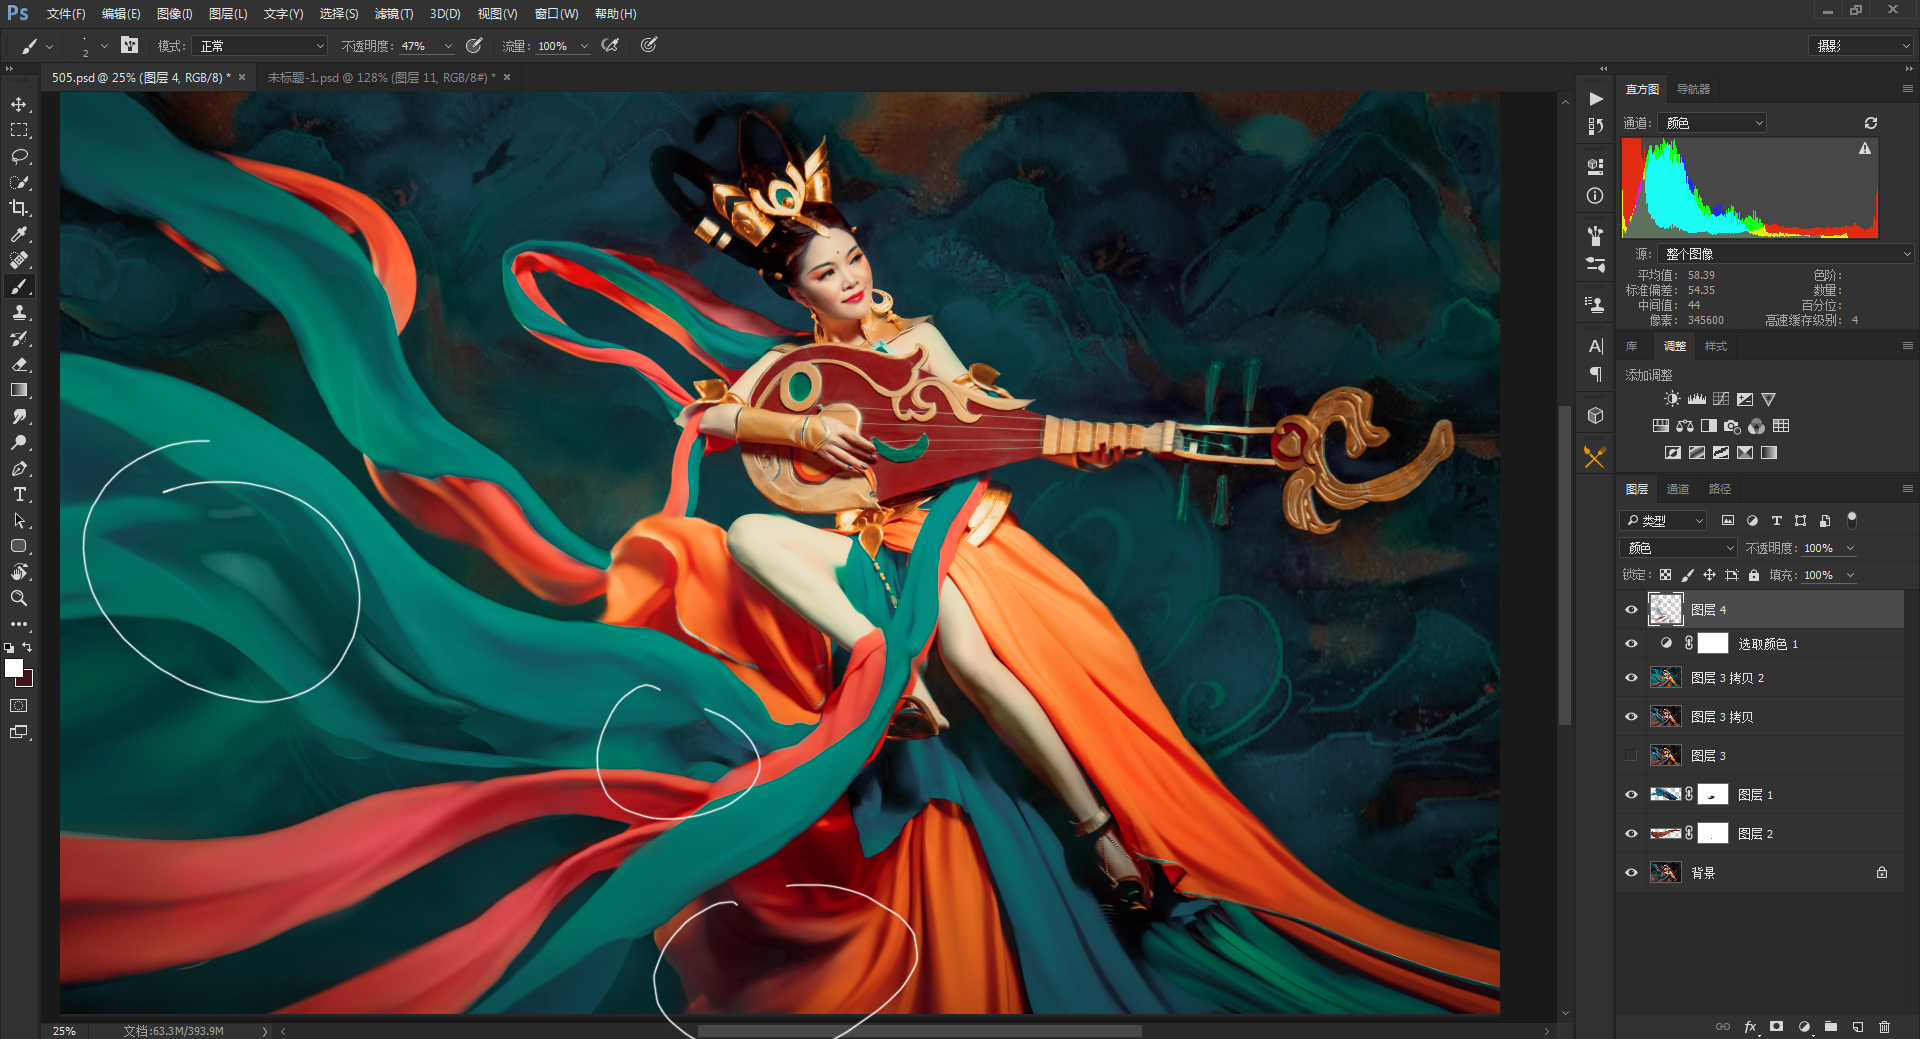Hide layer 图层 4
Screen dimensions: 1920x1039
coord(1632,609)
